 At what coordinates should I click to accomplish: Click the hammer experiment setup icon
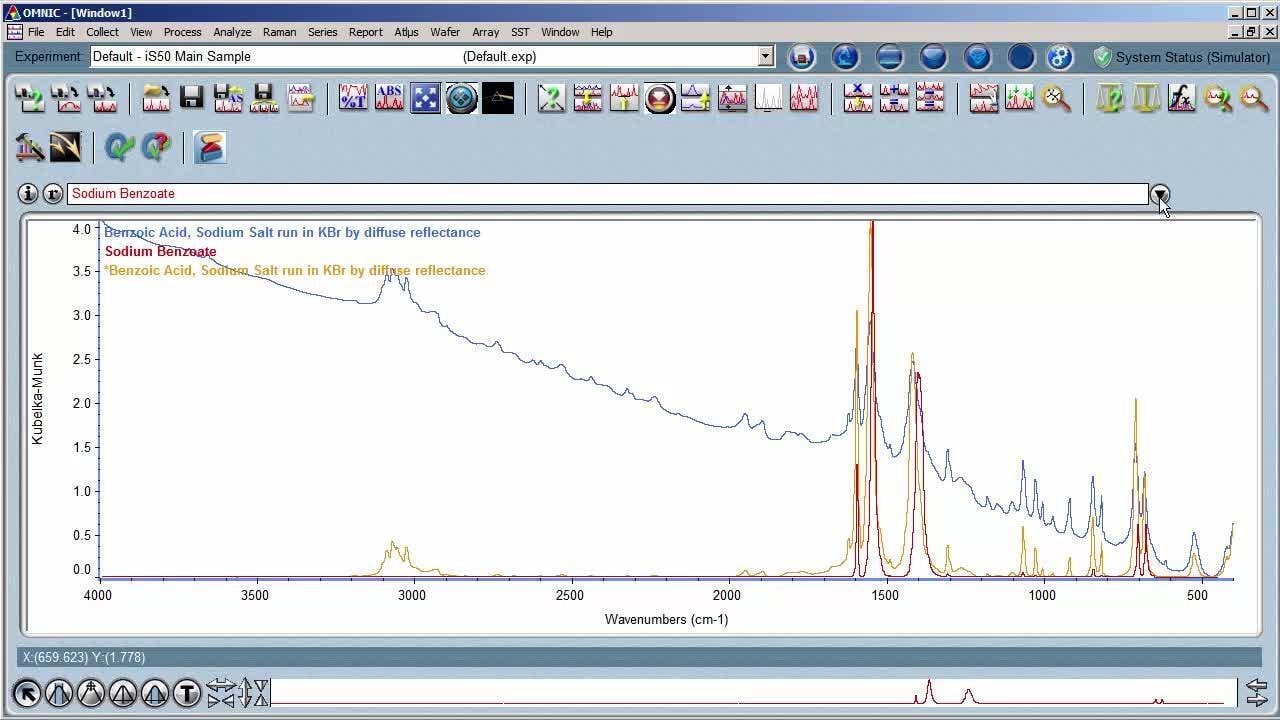coord(29,147)
